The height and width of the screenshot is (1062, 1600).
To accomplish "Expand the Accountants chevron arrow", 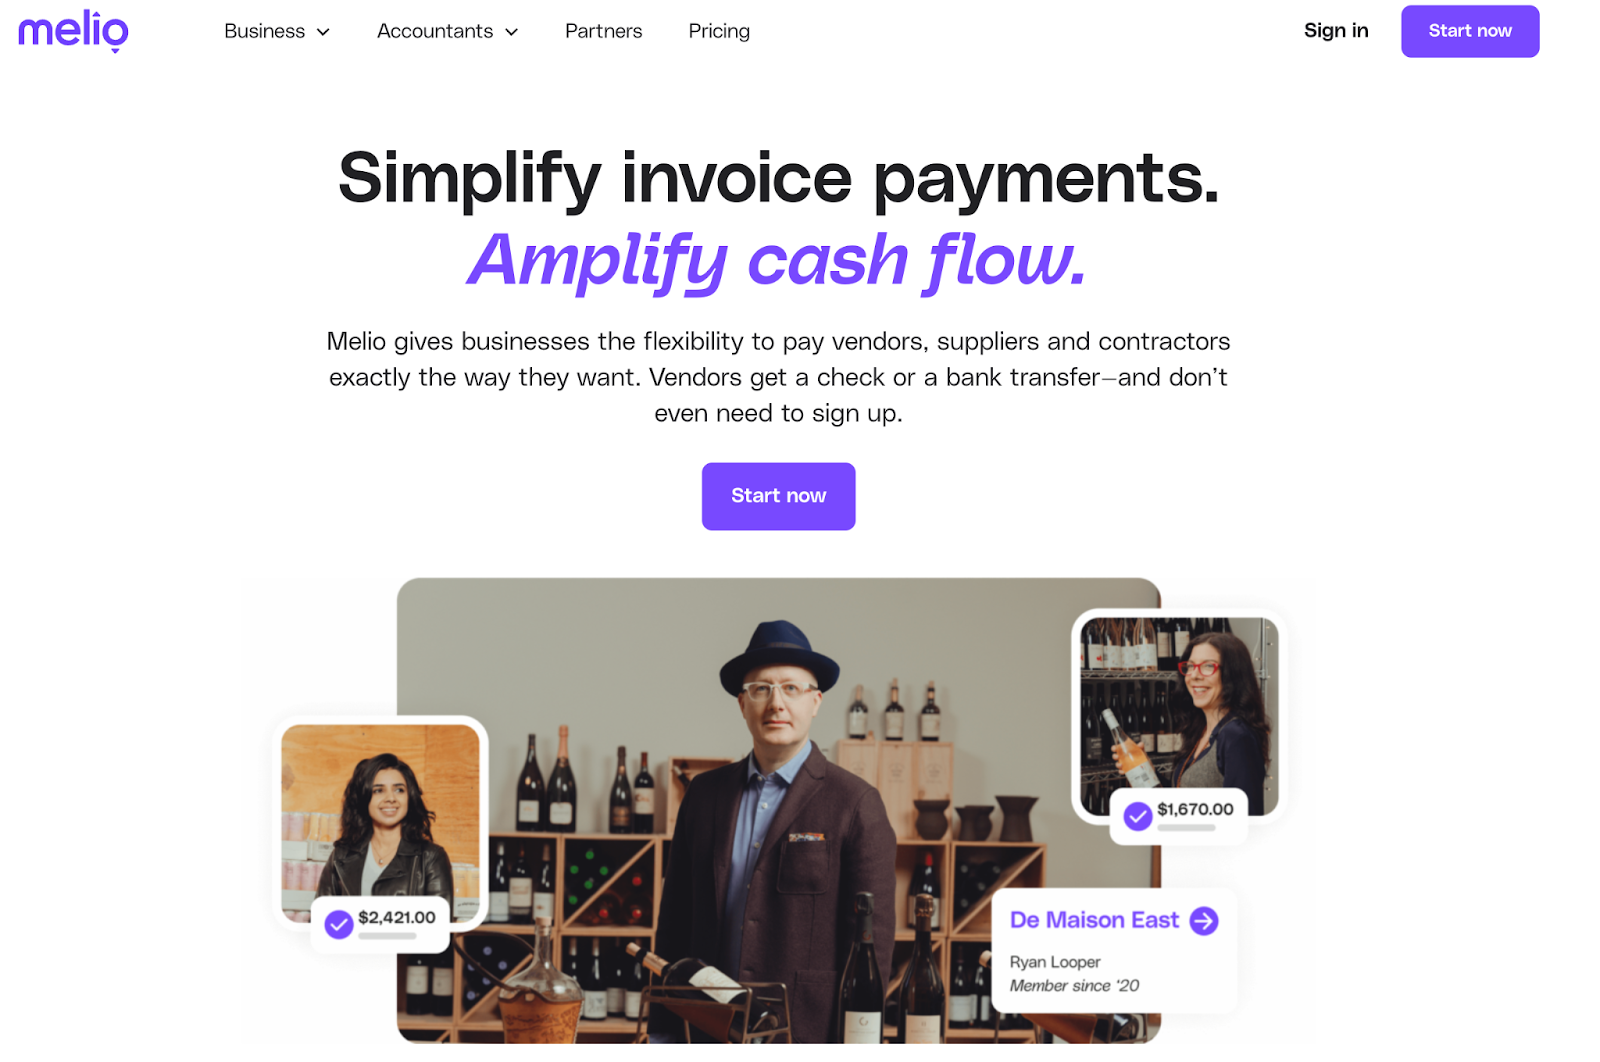I will 511,32.
